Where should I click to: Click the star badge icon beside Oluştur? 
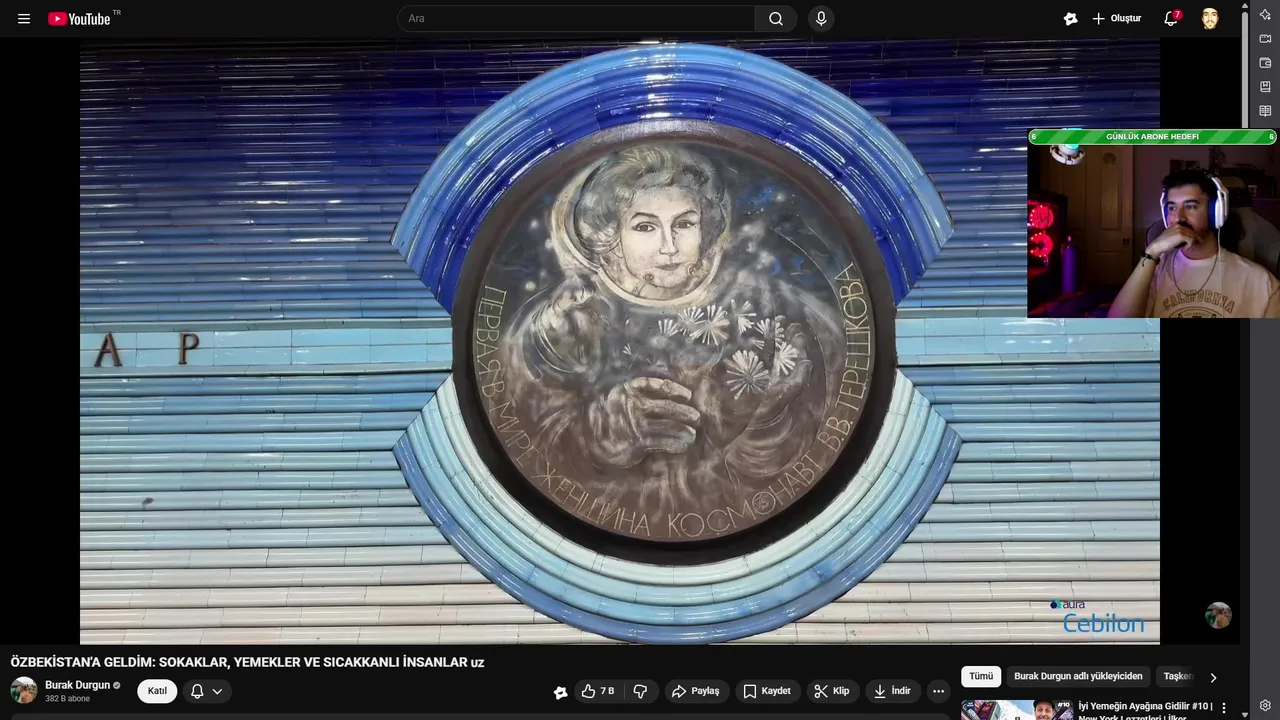click(x=1071, y=19)
